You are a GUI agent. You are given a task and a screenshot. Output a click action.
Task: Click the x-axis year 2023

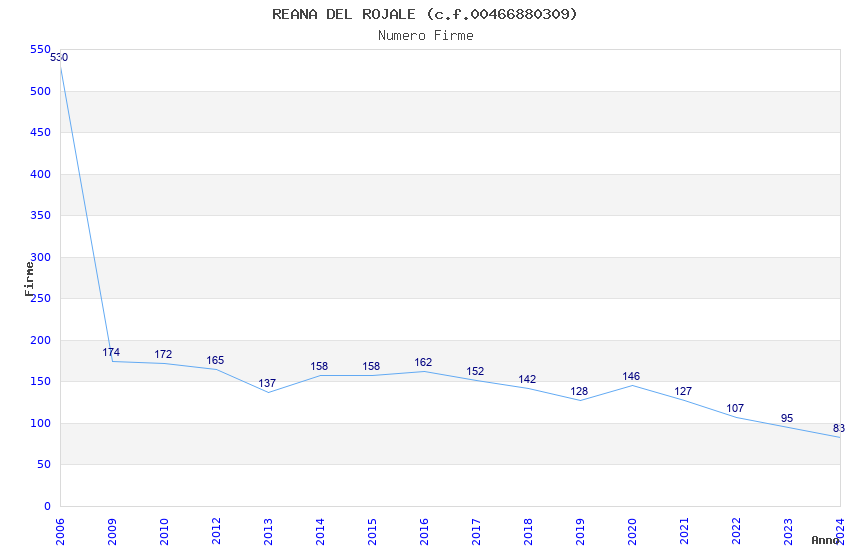tap(789, 532)
